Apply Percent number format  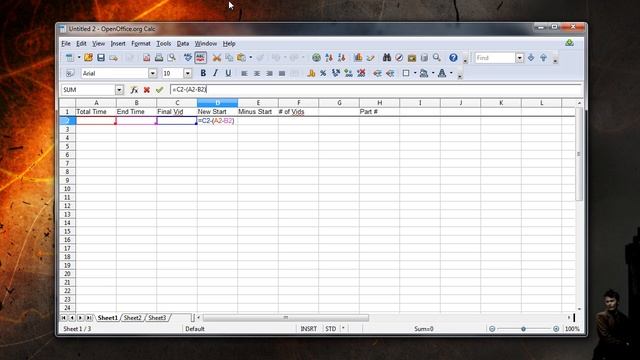[323, 73]
